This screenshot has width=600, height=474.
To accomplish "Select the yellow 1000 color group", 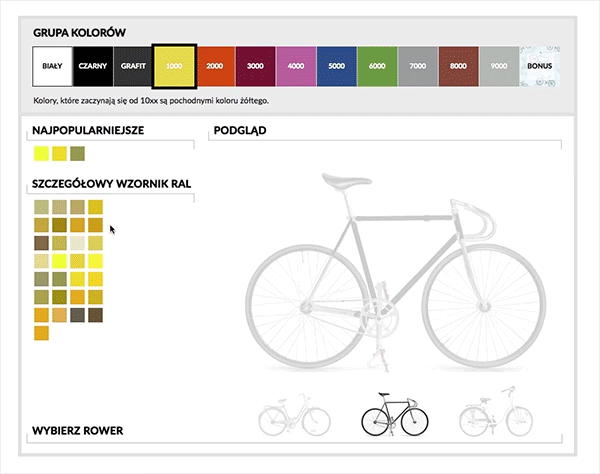I will click(174, 66).
